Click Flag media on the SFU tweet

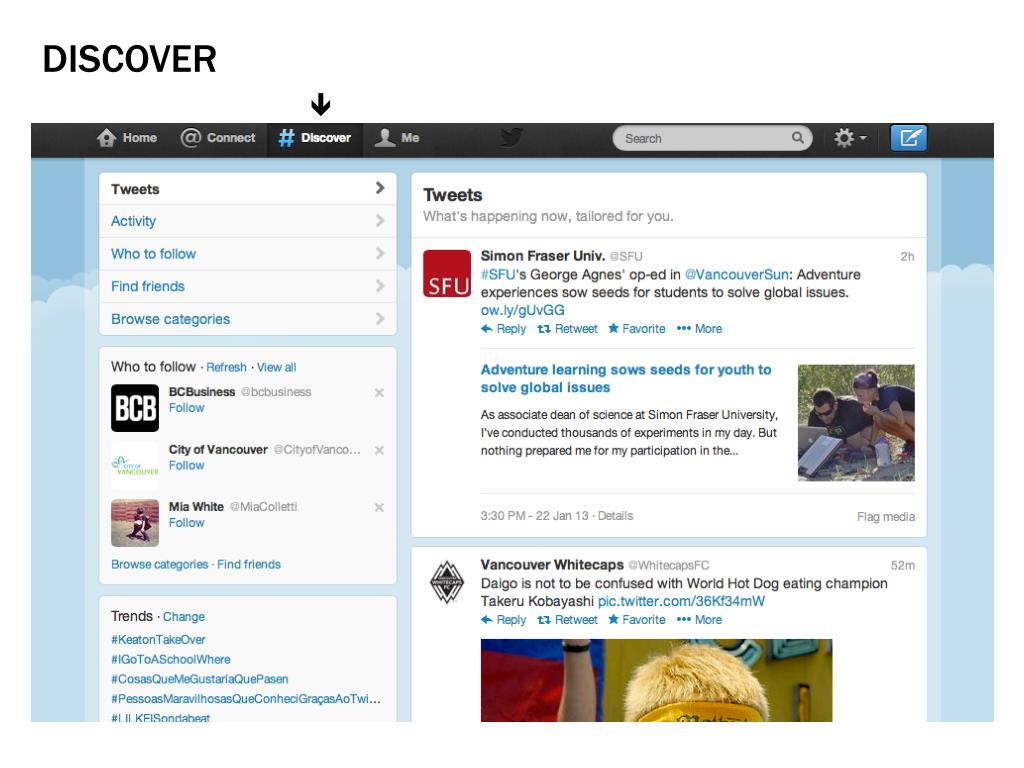[x=886, y=517]
